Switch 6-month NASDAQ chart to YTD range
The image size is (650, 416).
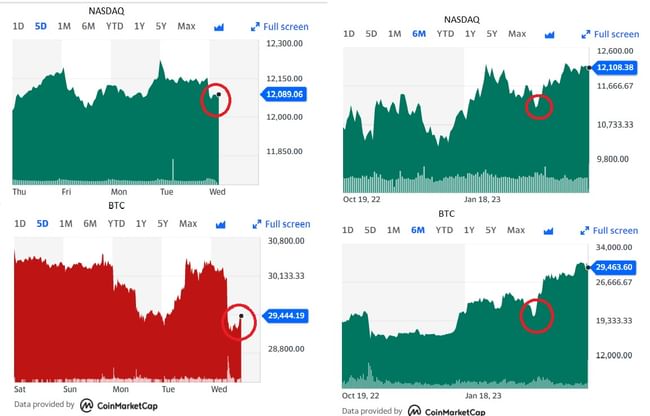pos(445,34)
